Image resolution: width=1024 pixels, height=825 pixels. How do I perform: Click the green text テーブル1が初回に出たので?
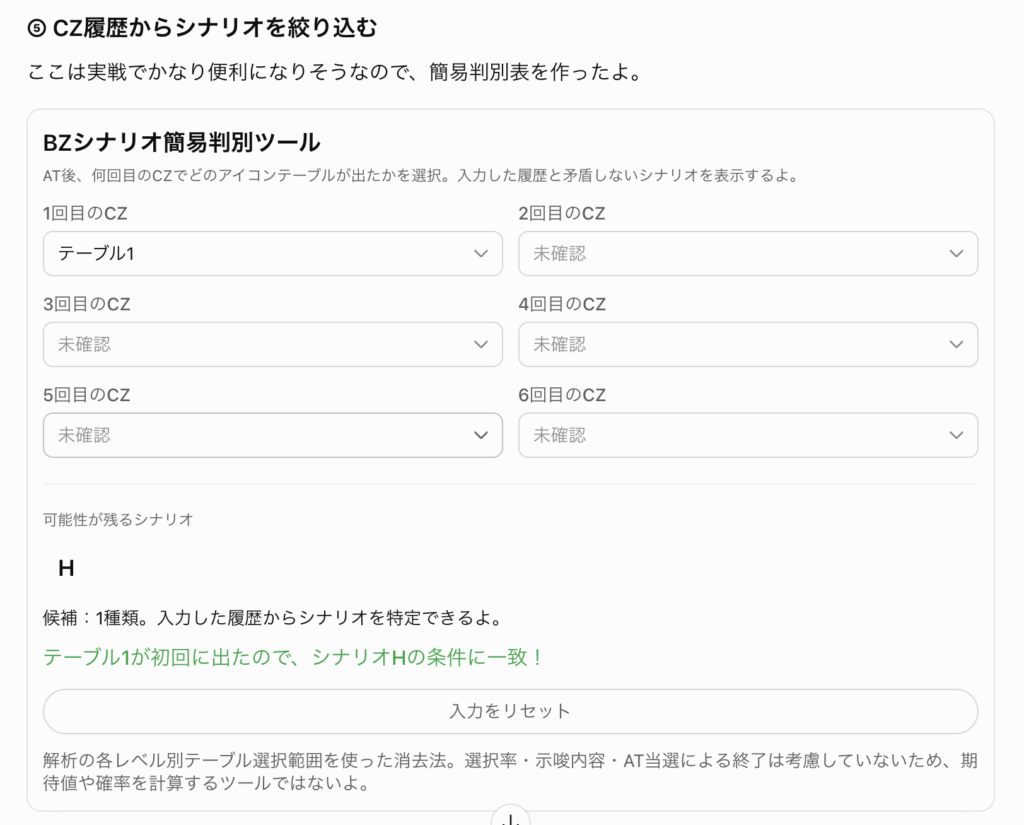[167, 657]
